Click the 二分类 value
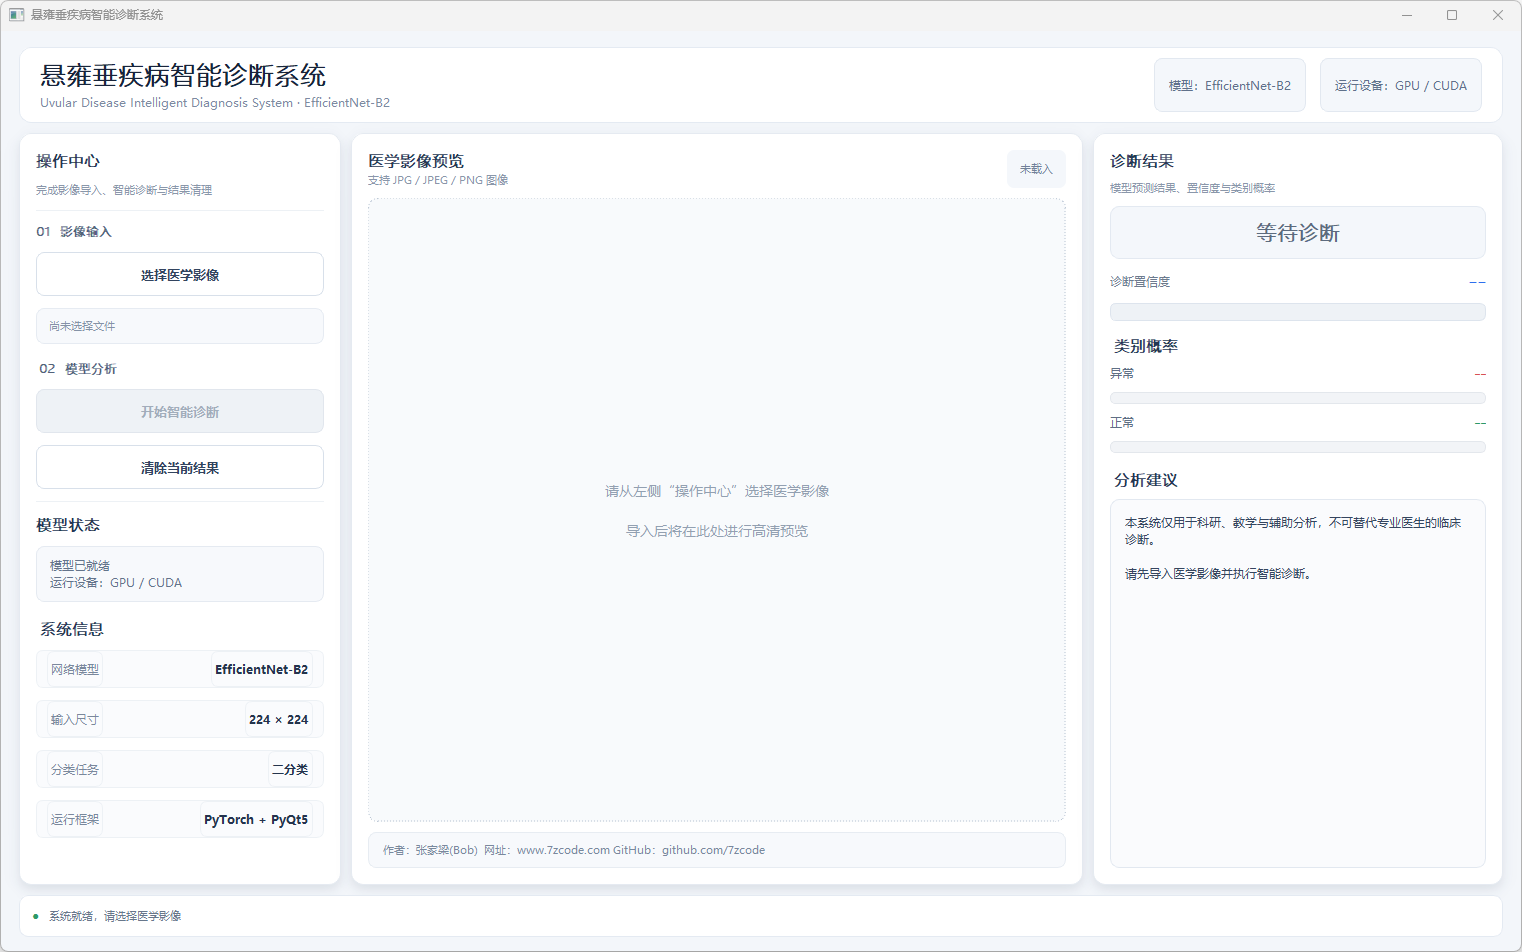Screen dimensions: 1522x952 click(290, 769)
